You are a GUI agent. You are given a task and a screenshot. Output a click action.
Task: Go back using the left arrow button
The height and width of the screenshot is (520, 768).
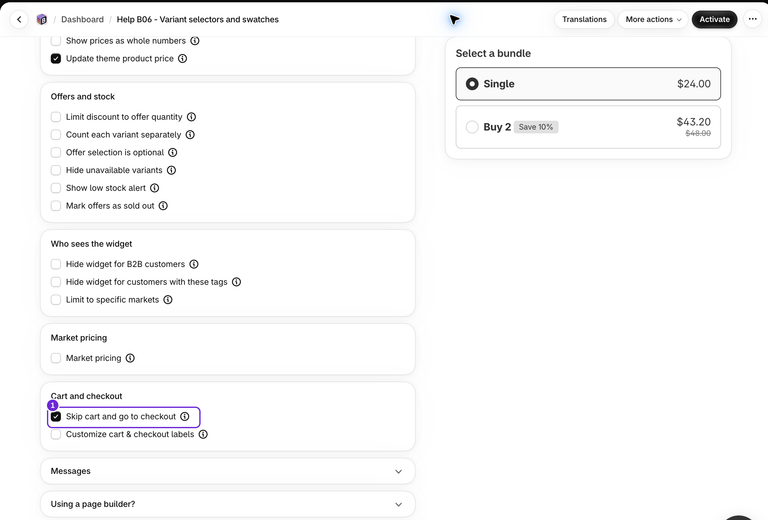coord(19,20)
